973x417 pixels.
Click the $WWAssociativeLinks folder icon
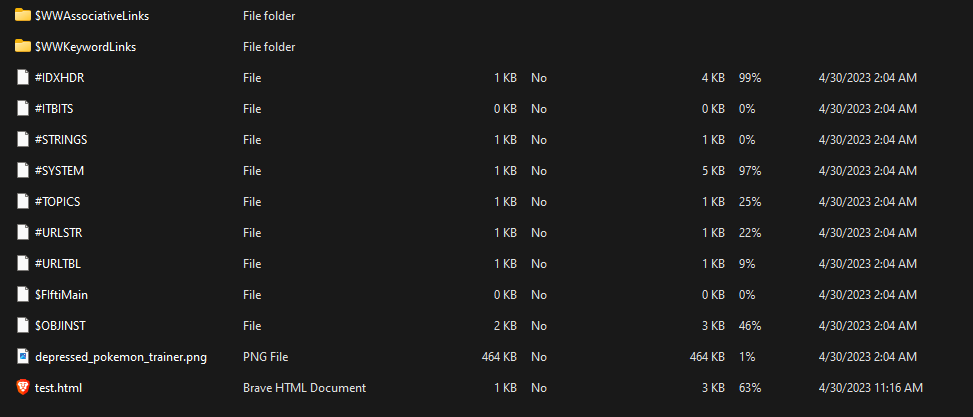pos(23,15)
